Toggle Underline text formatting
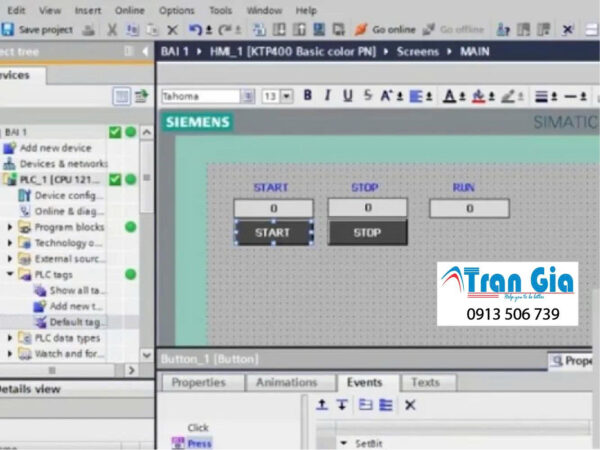The image size is (600, 450). click(x=347, y=96)
